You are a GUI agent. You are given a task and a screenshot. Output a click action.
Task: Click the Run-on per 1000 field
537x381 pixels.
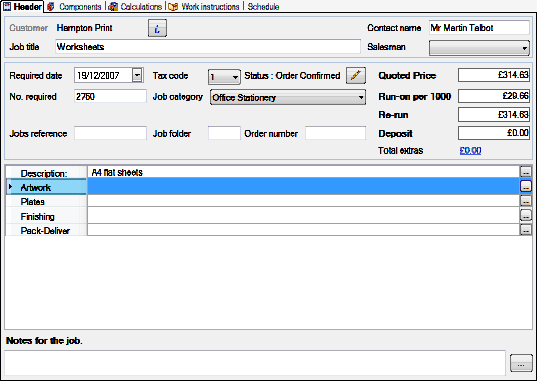point(494,96)
